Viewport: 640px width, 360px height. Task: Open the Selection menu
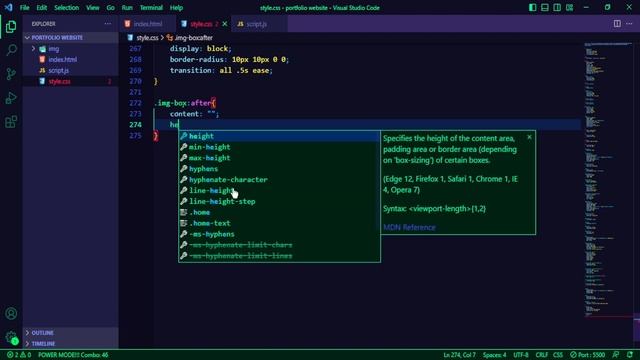point(67,8)
